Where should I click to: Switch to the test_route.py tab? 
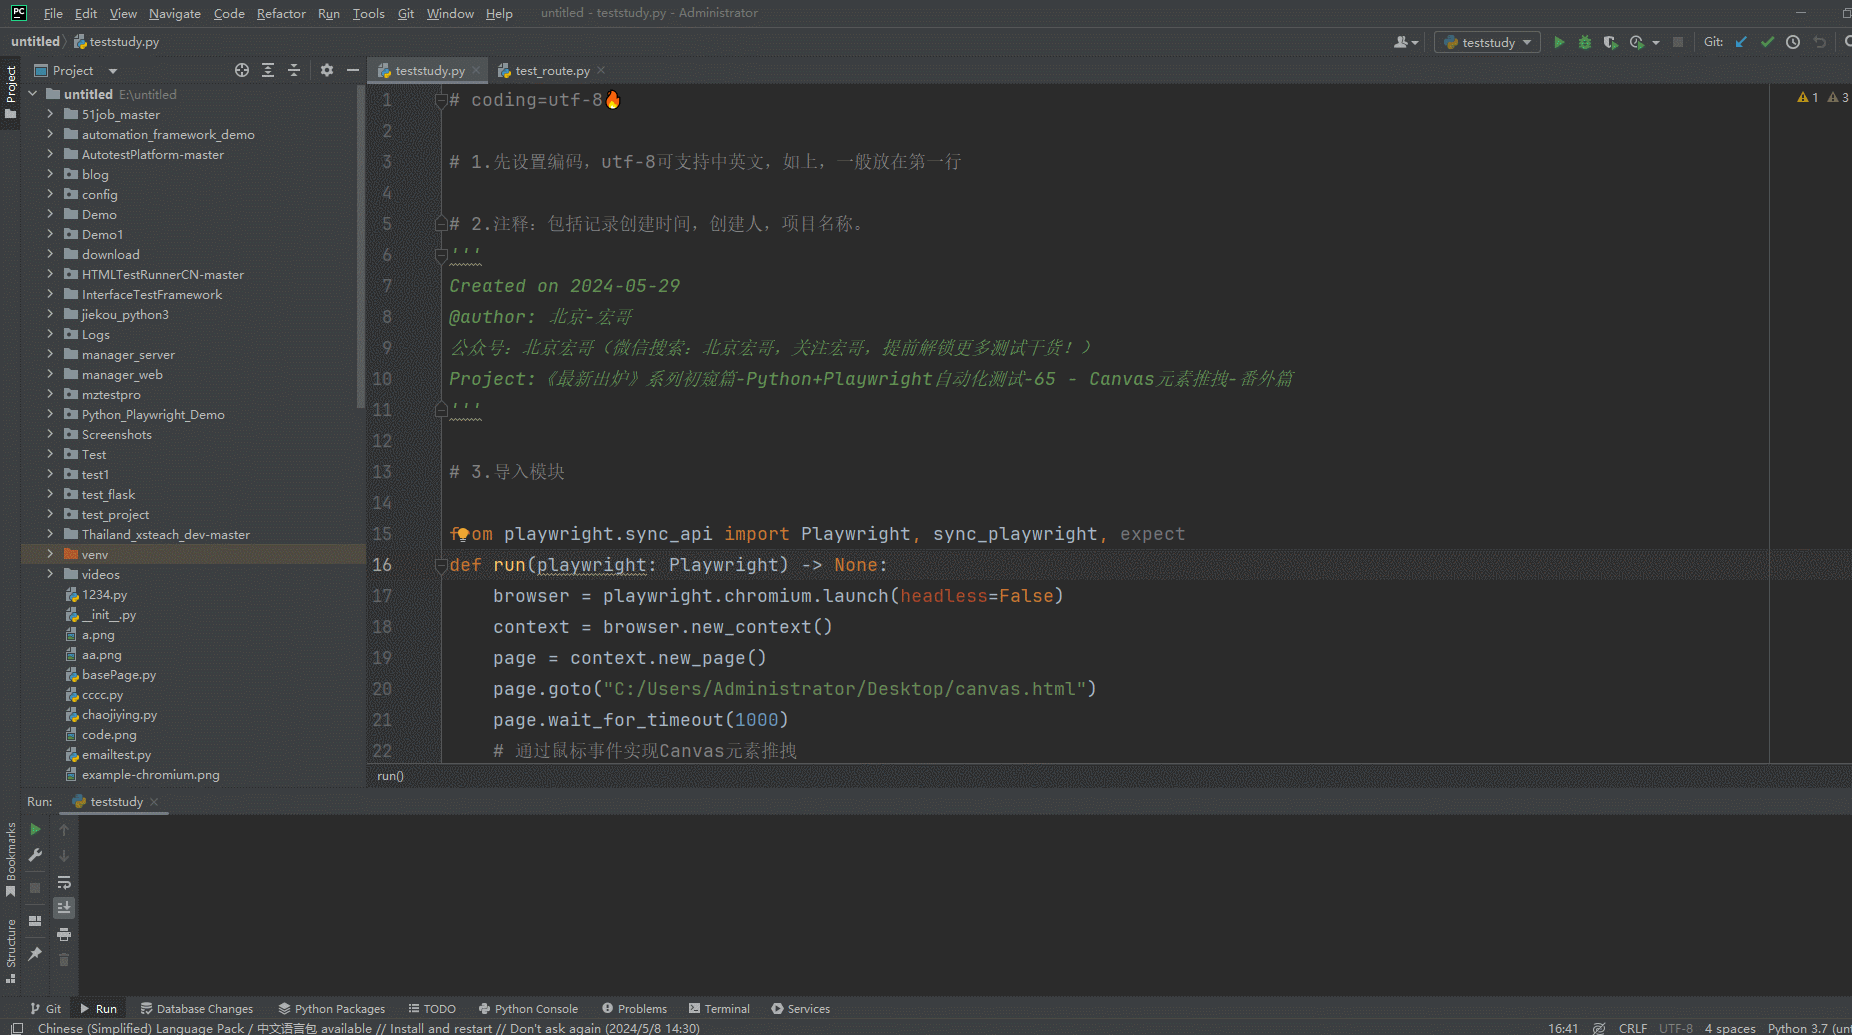point(552,71)
